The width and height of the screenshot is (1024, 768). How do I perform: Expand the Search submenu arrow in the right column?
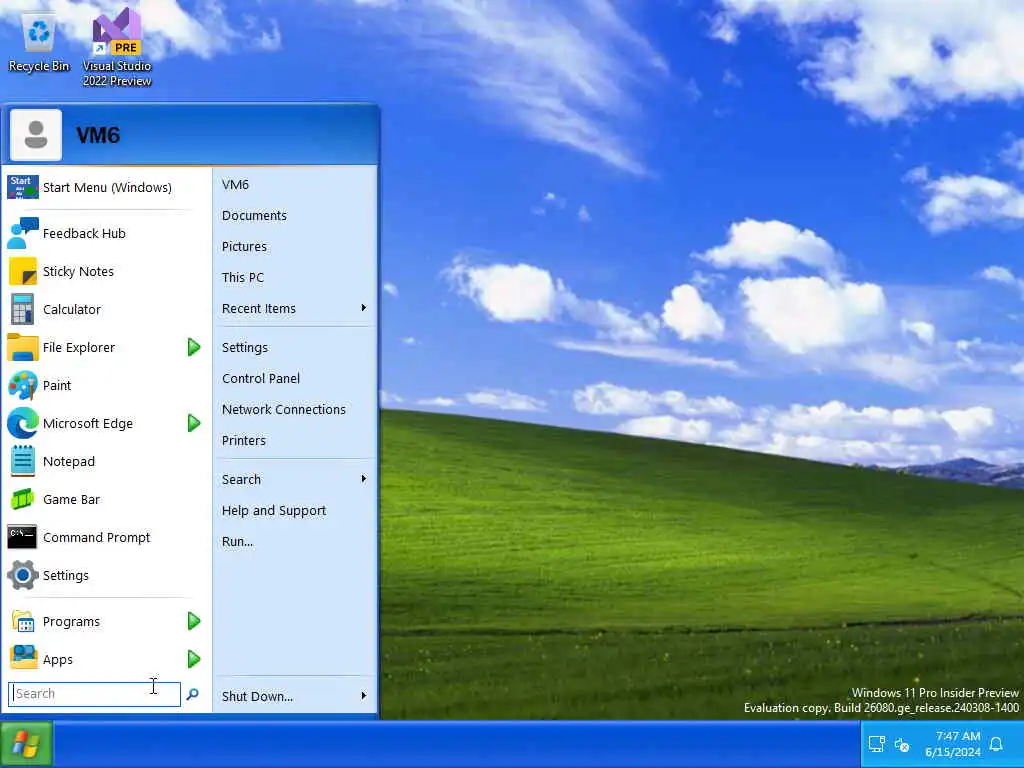[x=364, y=479]
